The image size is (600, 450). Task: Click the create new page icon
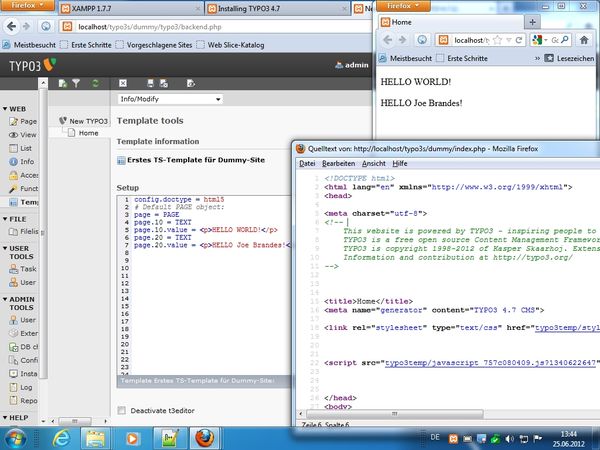[x=61, y=84]
